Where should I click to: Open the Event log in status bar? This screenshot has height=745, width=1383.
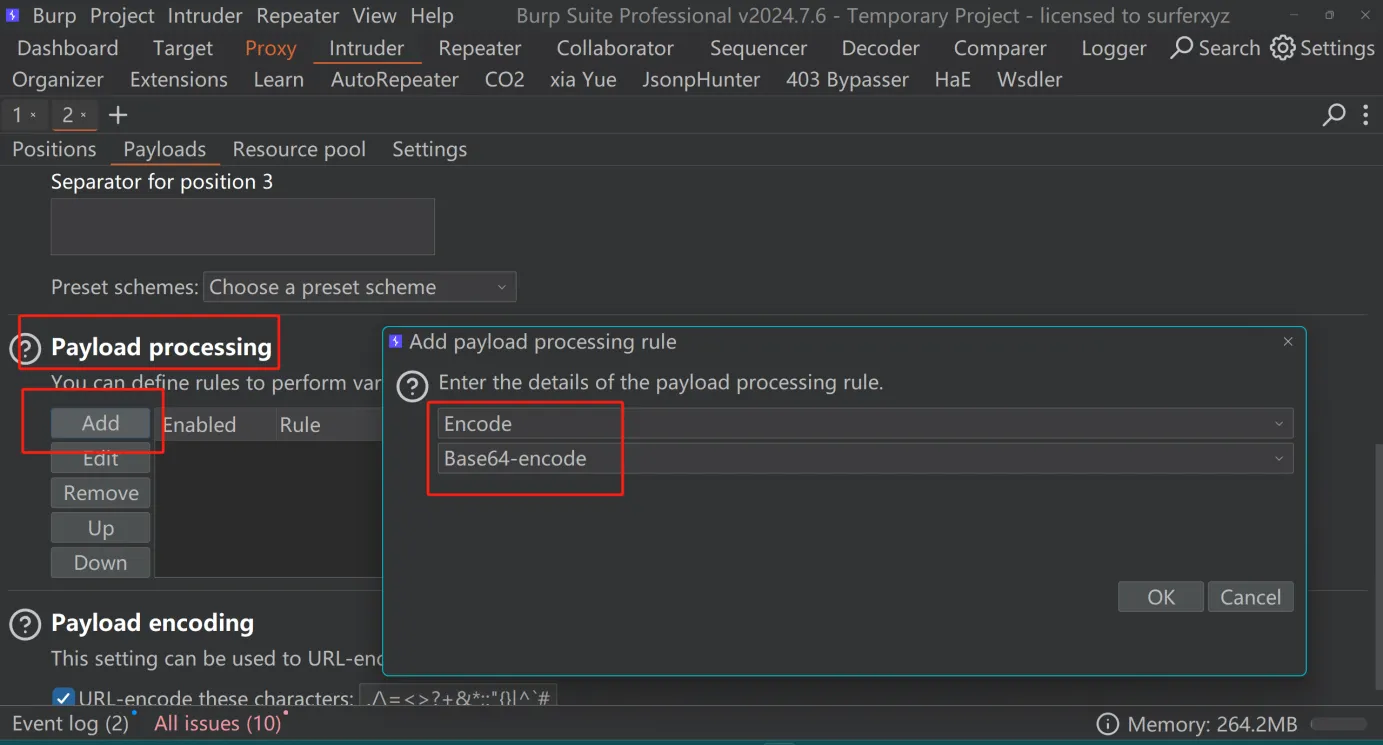pyautogui.click(x=71, y=723)
